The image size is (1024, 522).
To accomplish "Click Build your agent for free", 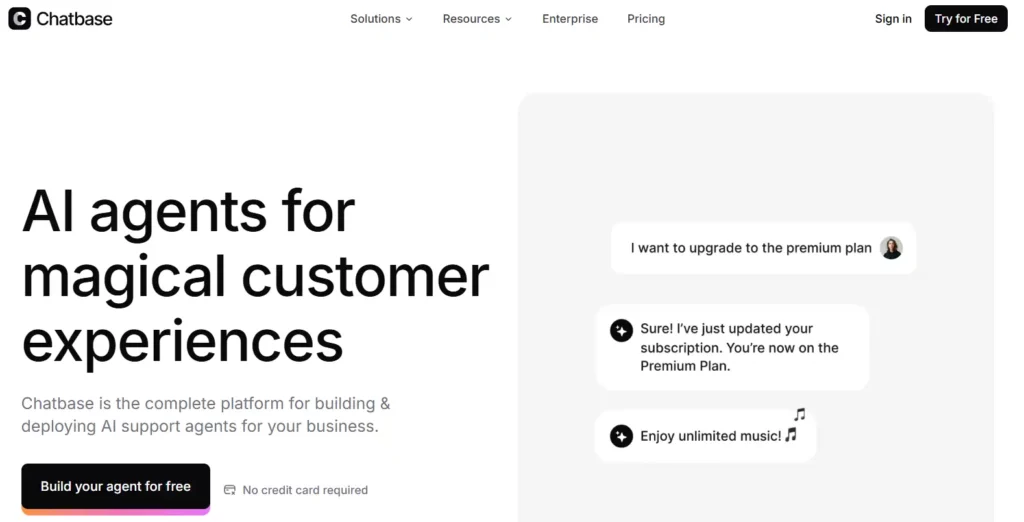I will [116, 487].
